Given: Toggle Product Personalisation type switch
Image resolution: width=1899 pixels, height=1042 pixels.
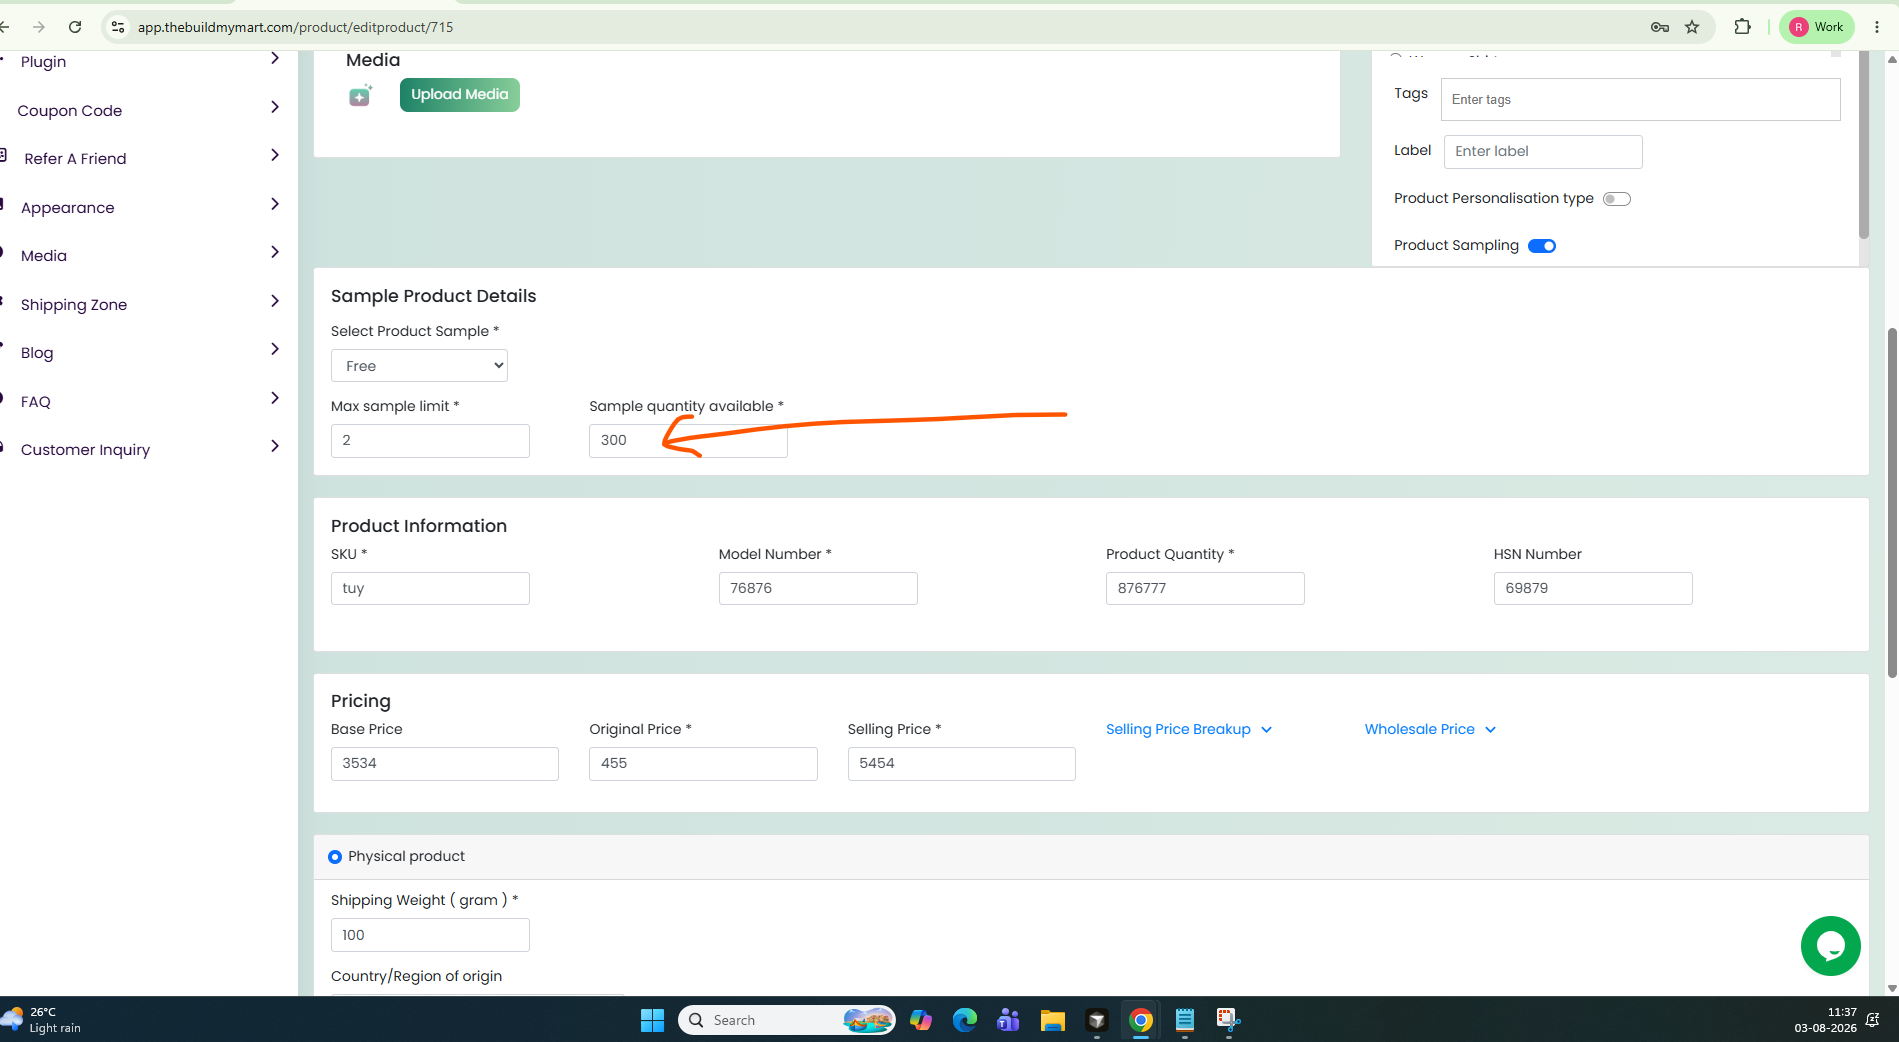Looking at the screenshot, I should [1617, 199].
